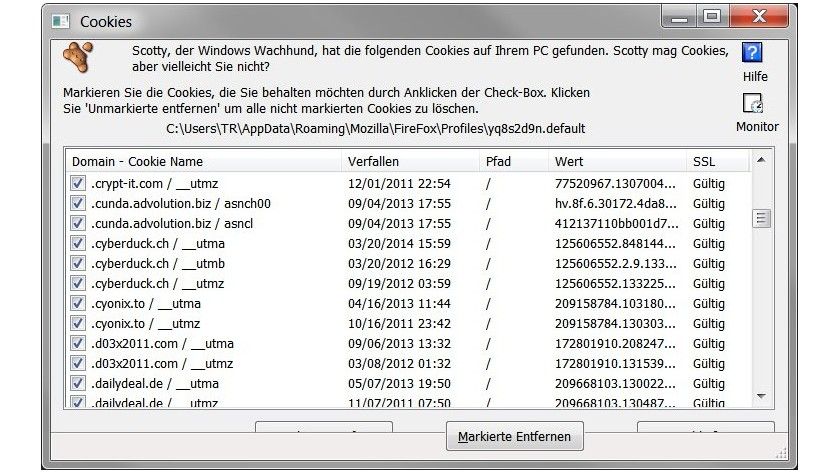The image size is (840, 473).
Task: Uncheck .cyberduck.ch __utmb cookie checkbox
Action: (x=78, y=263)
